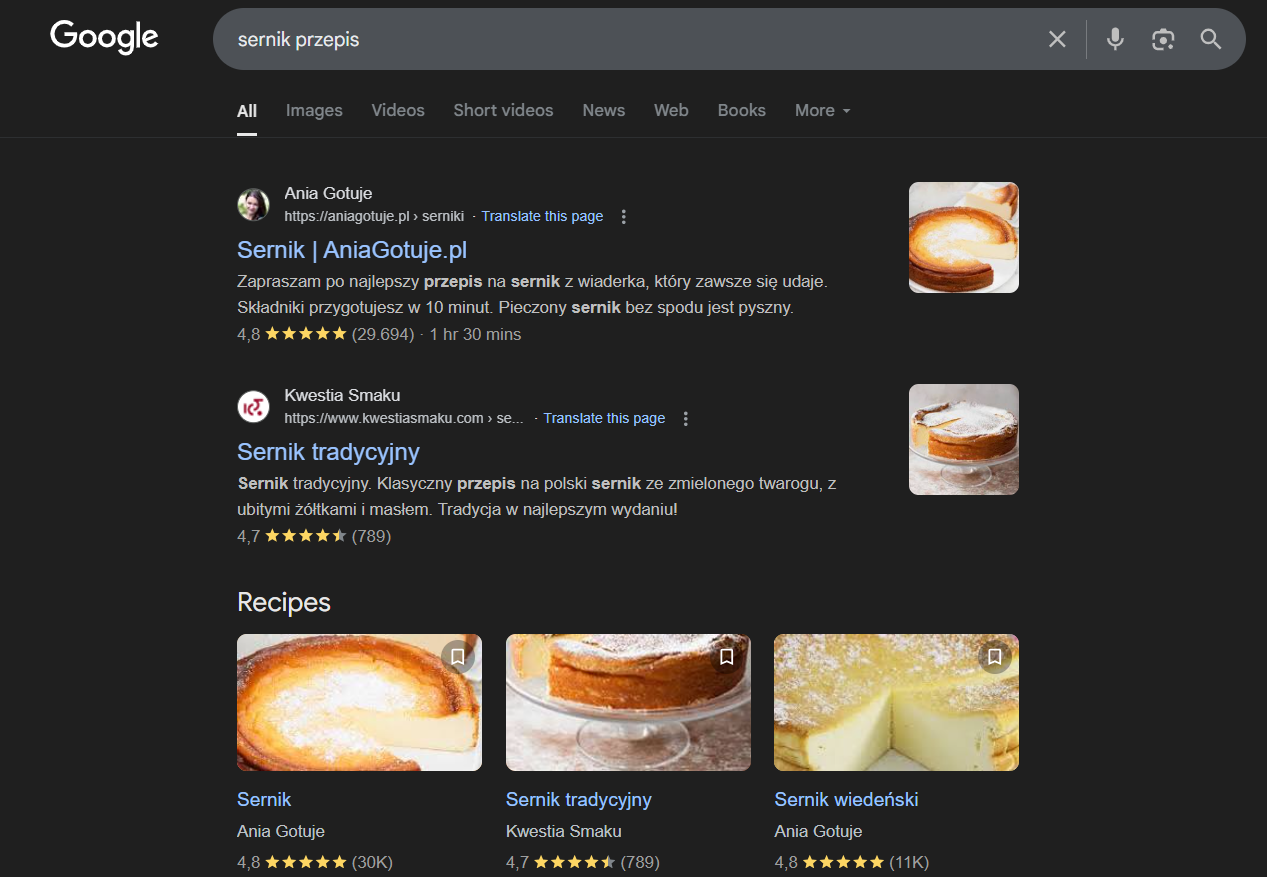Viewport: 1267px width, 877px height.
Task: Open Search by image camera icon
Action: [x=1162, y=39]
